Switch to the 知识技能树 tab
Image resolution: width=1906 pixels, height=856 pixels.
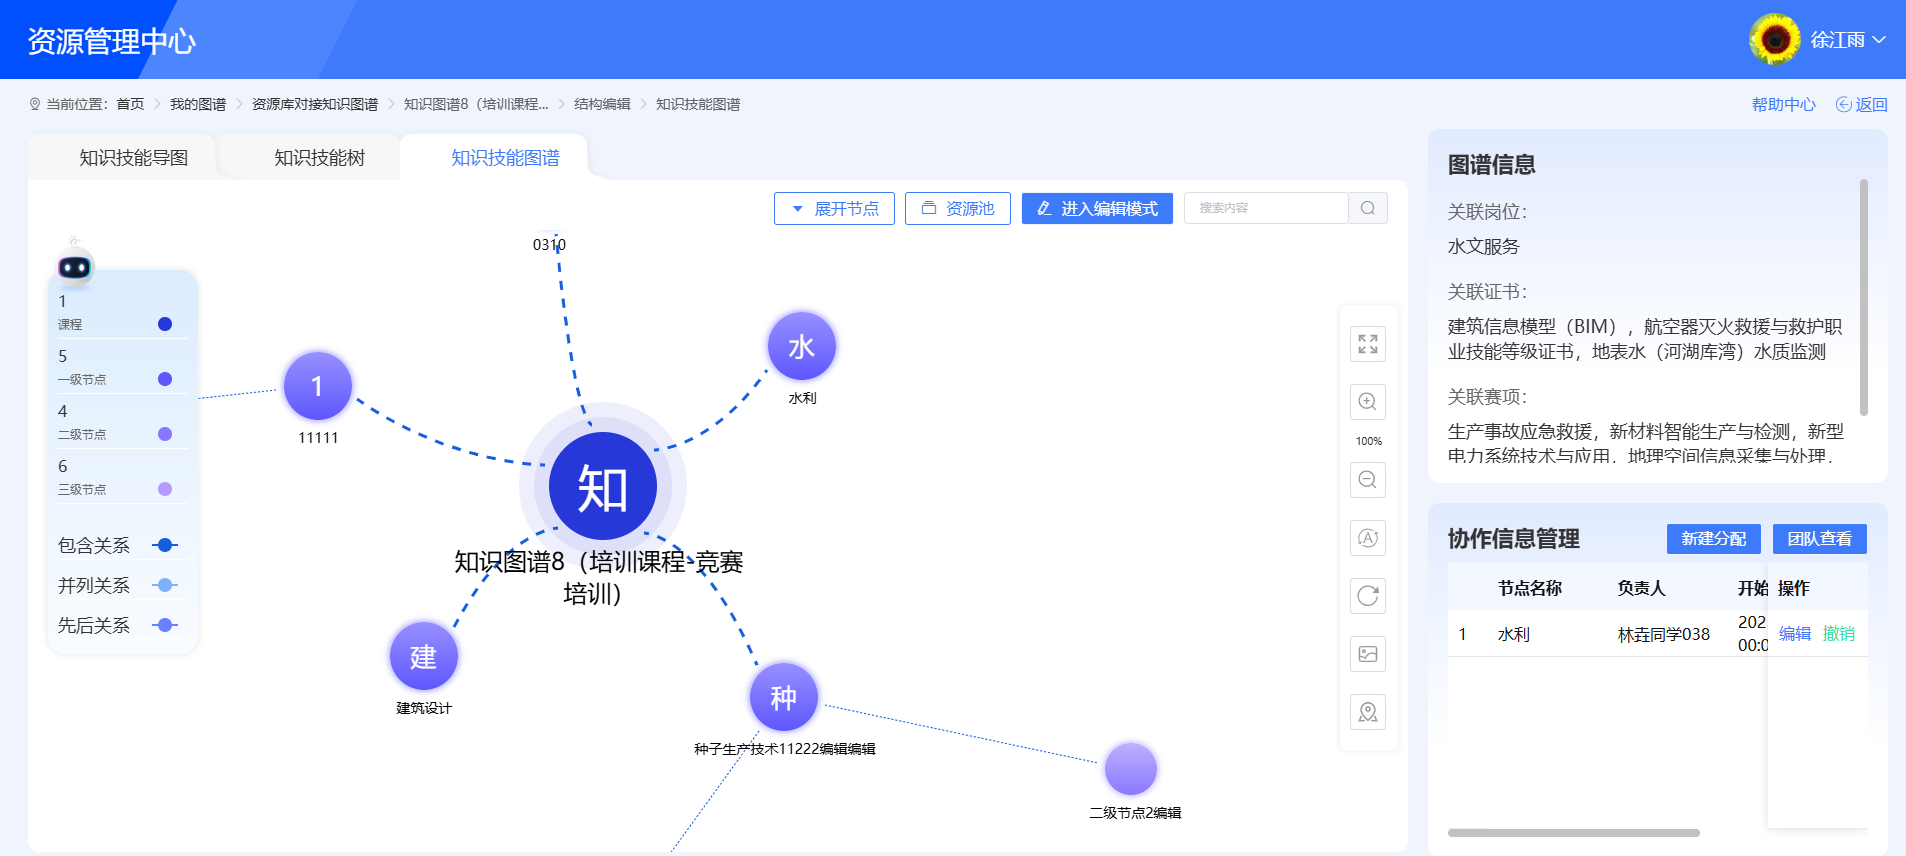tap(319, 158)
